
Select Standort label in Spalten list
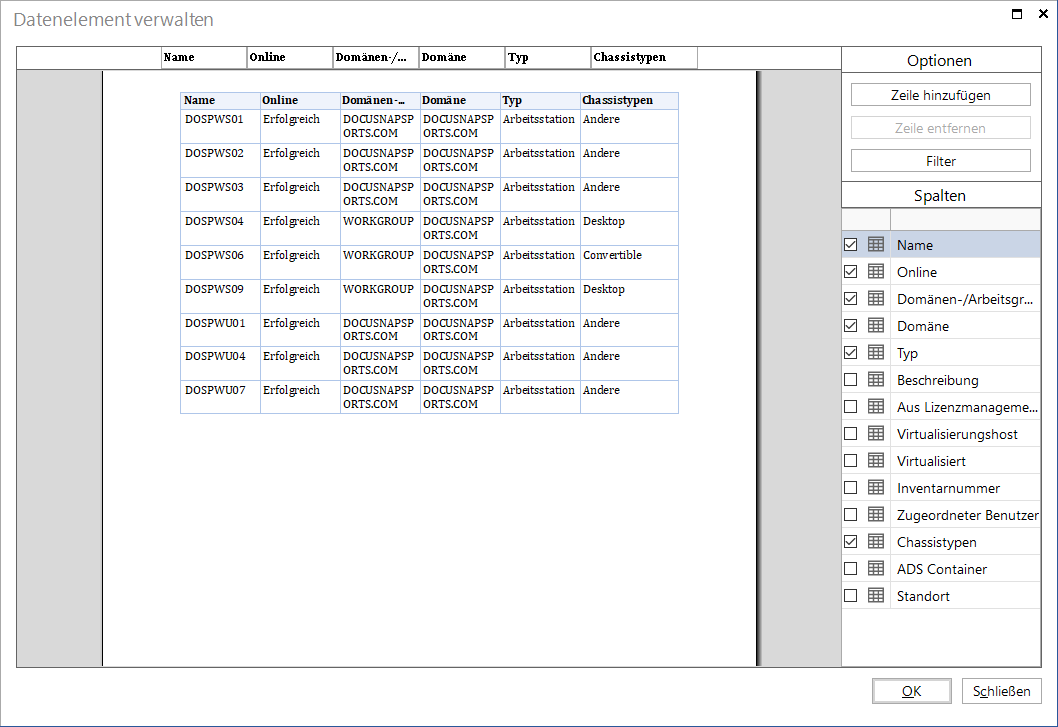point(922,596)
